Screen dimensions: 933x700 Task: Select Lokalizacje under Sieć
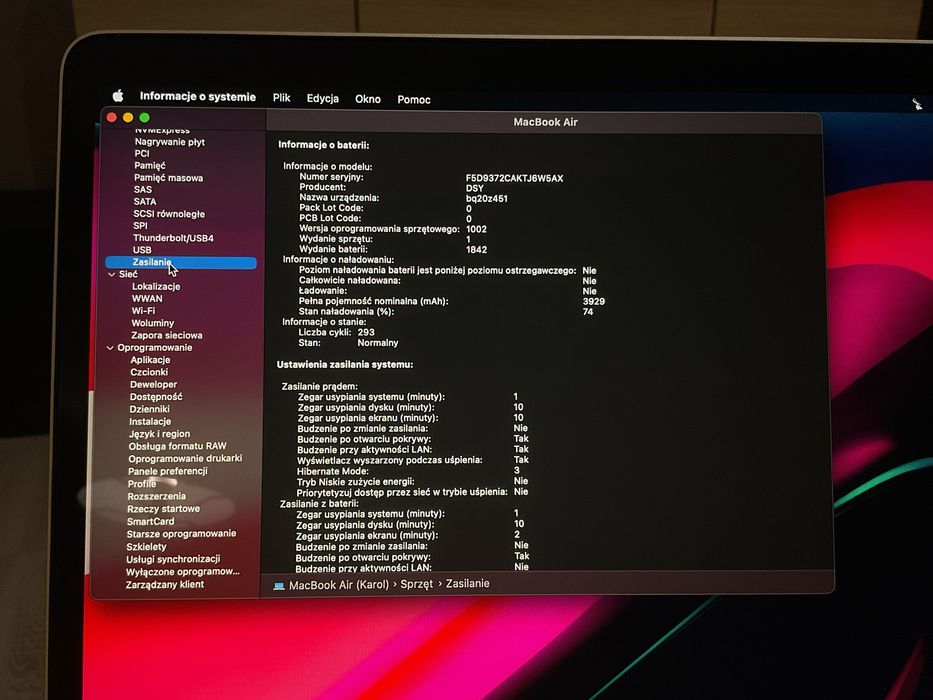(x=156, y=286)
